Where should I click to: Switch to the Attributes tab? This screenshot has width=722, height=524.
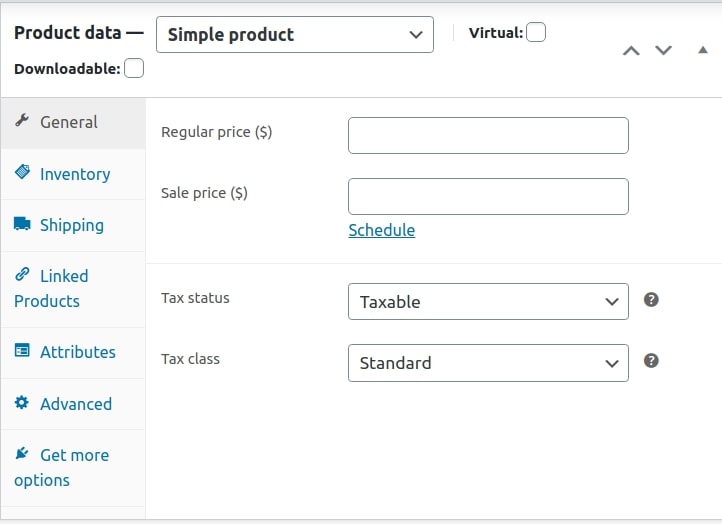point(73,353)
